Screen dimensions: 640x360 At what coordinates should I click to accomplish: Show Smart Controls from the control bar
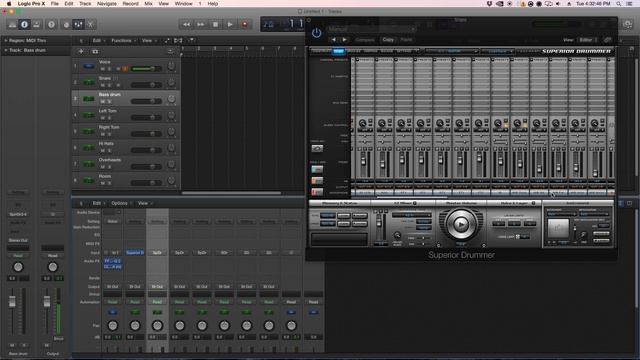[67, 24]
